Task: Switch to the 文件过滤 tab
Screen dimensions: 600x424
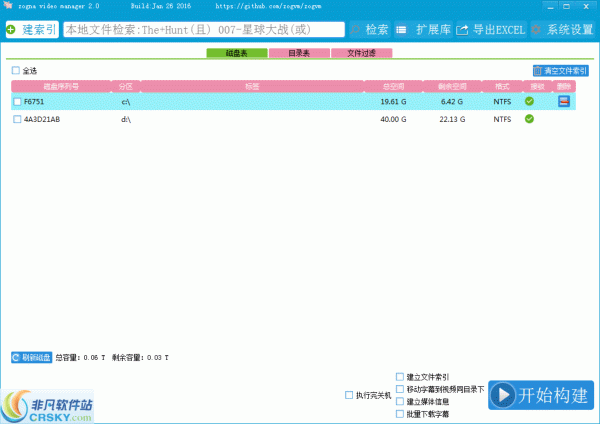Action: pyautogui.click(x=362, y=52)
